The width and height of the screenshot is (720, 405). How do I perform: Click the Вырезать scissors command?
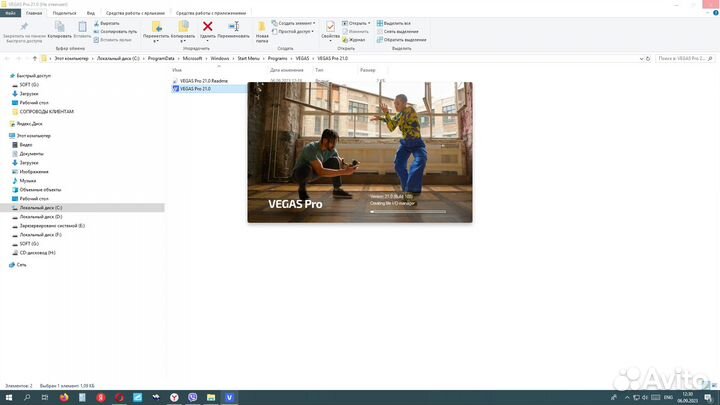107,23
